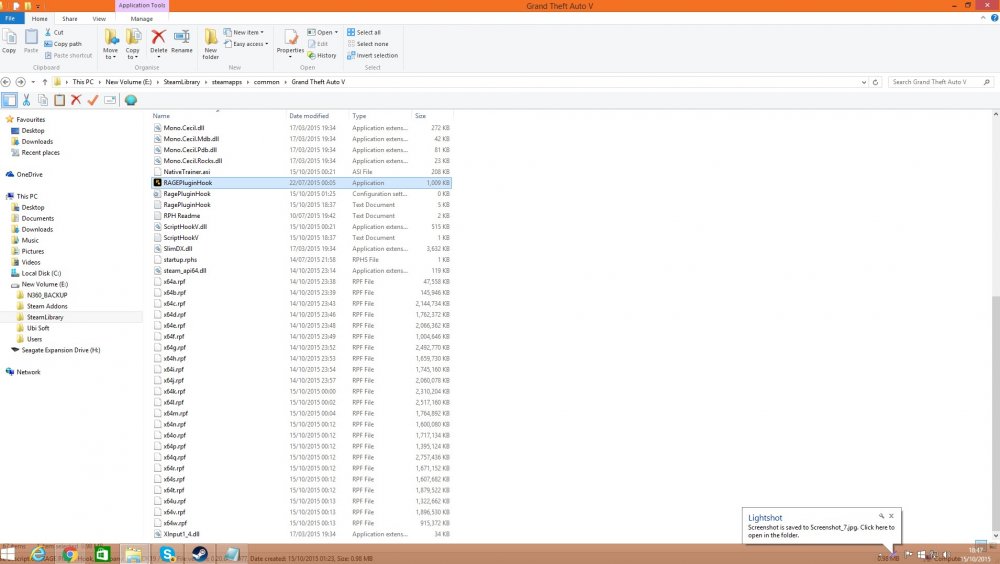Screen dimensions: 1000x564
Task: Switch to the Home tab
Action: (x=40, y=19)
